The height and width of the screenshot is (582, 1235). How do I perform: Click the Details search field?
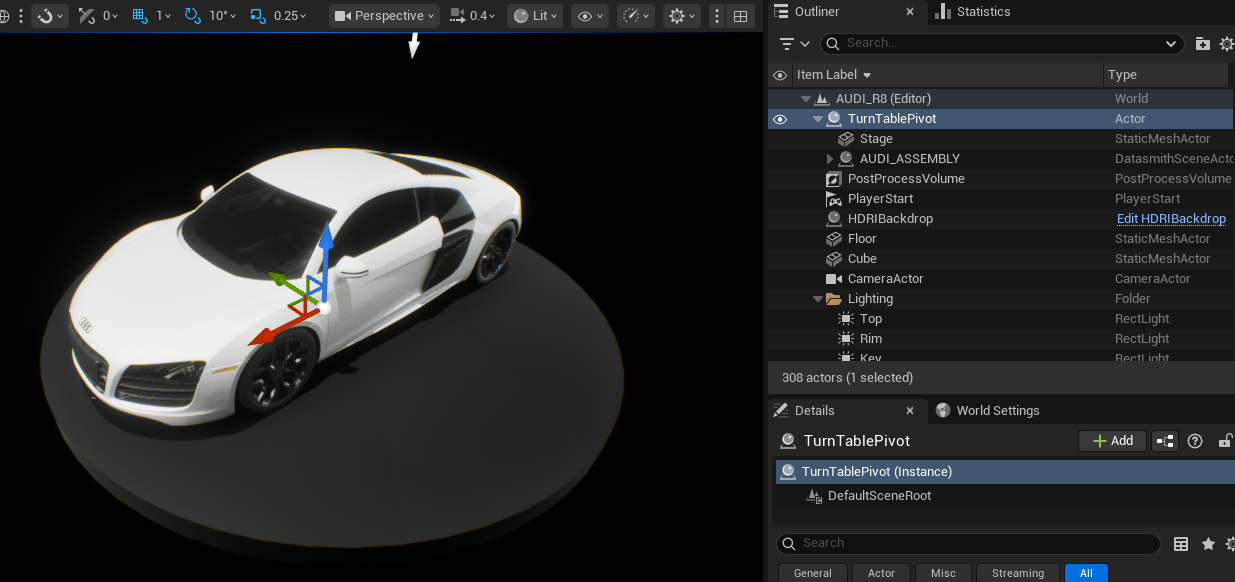pyautogui.click(x=968, y=543)
